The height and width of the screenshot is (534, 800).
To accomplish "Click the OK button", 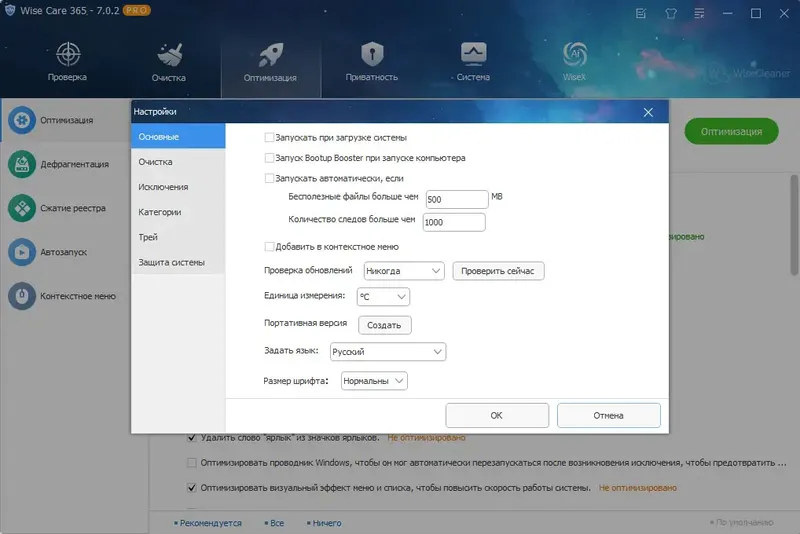I will pyautogui.click(x=497, y=415).
